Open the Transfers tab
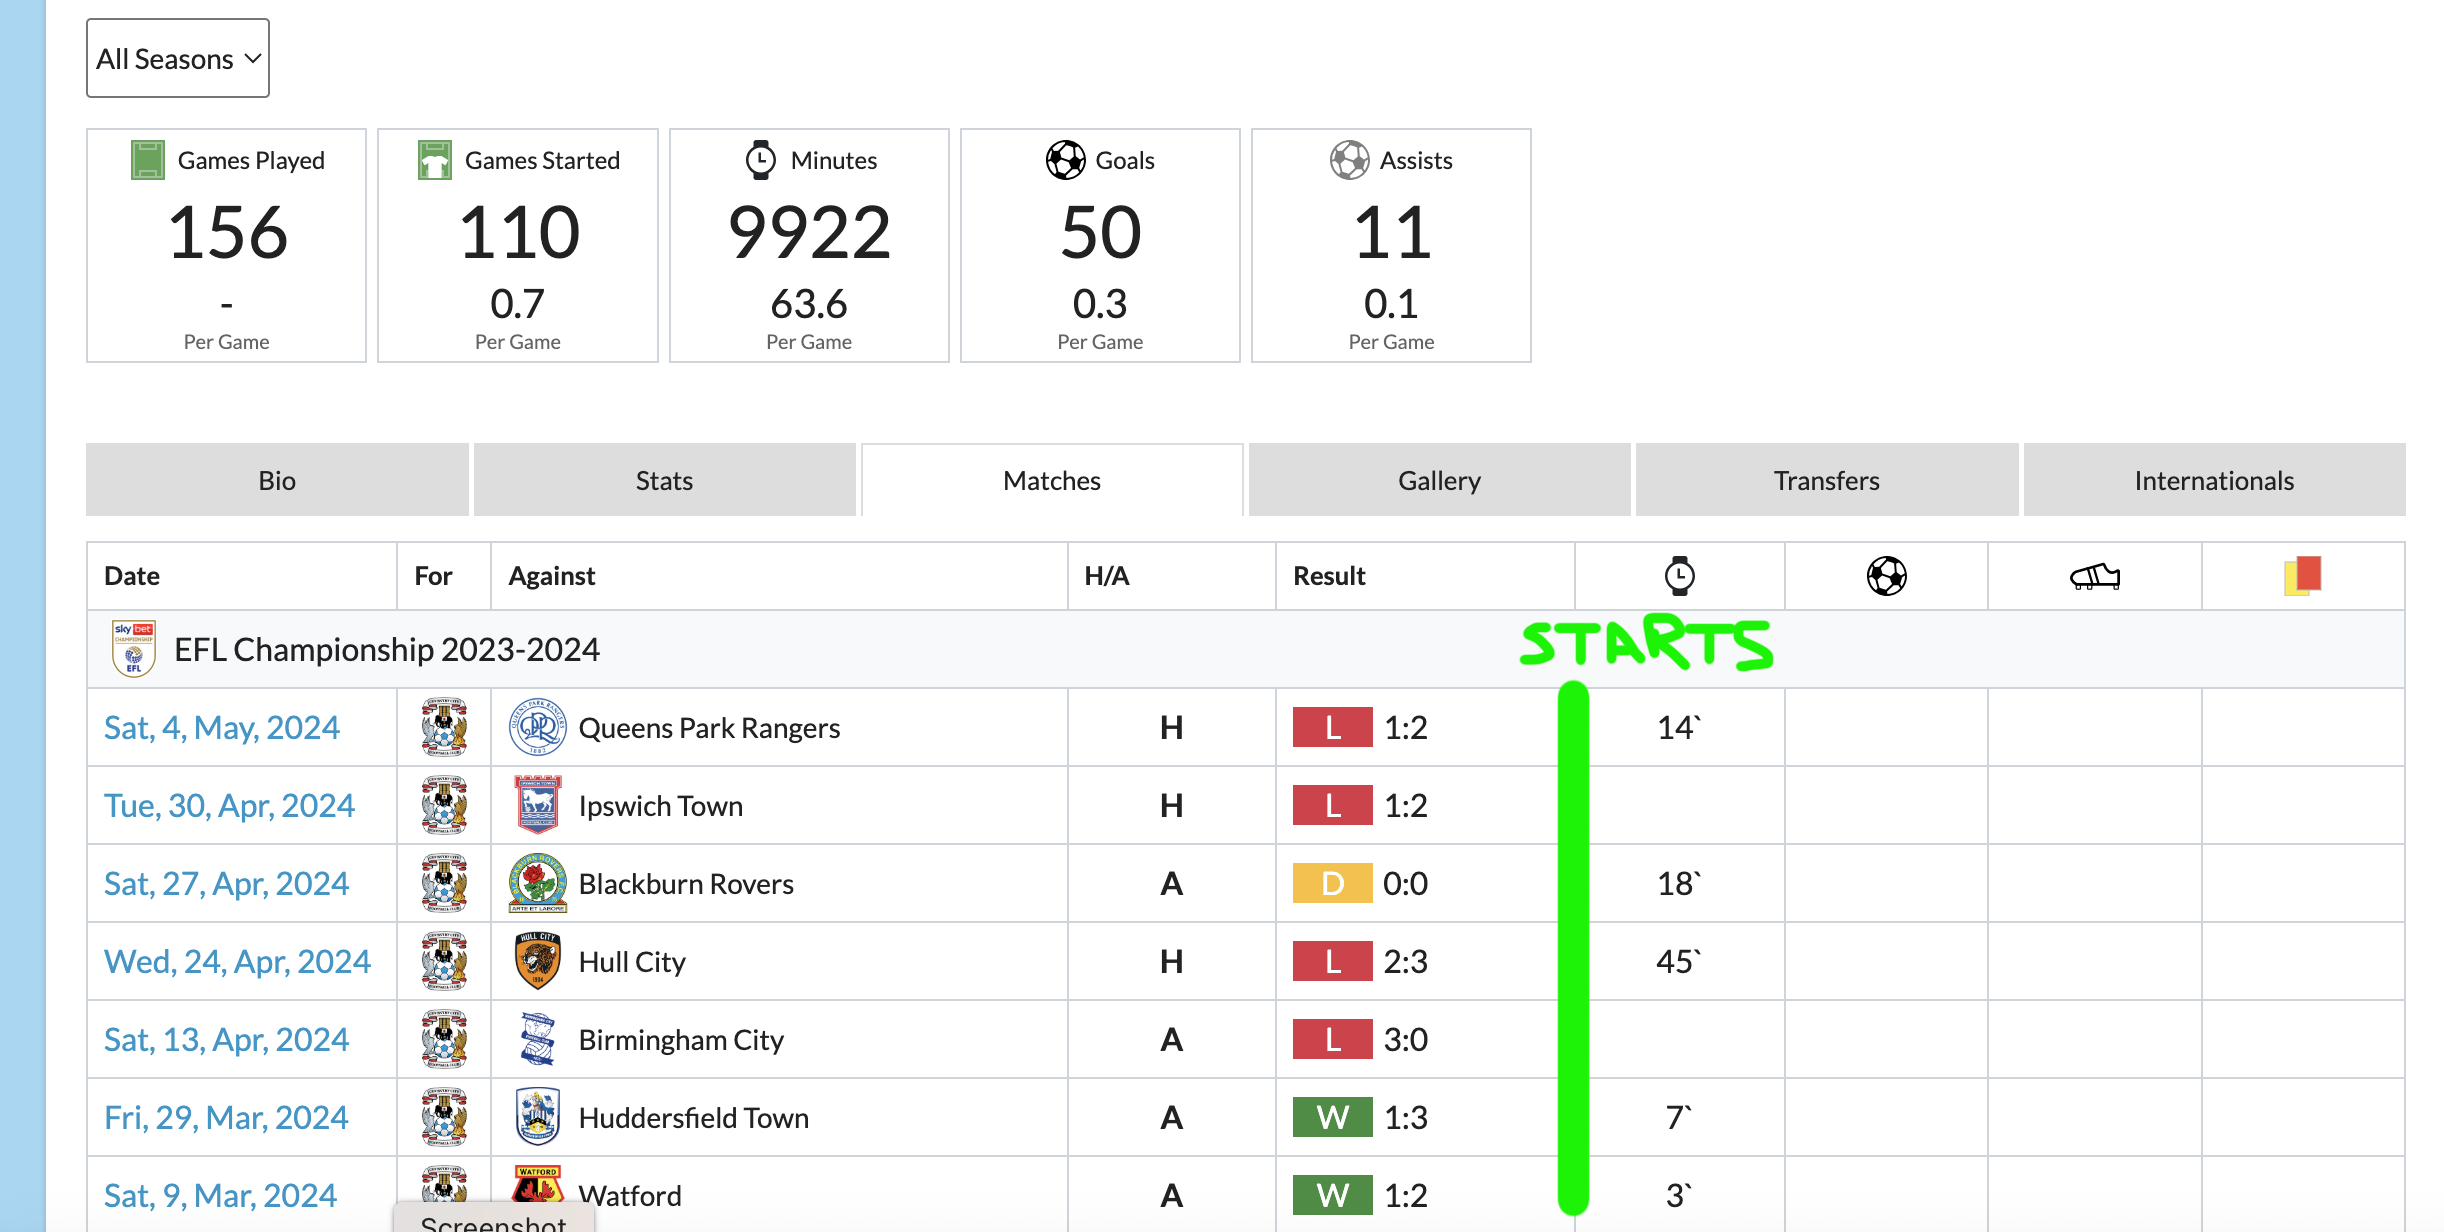This screenshot has height=1232, width=2444. [1826, 481]
